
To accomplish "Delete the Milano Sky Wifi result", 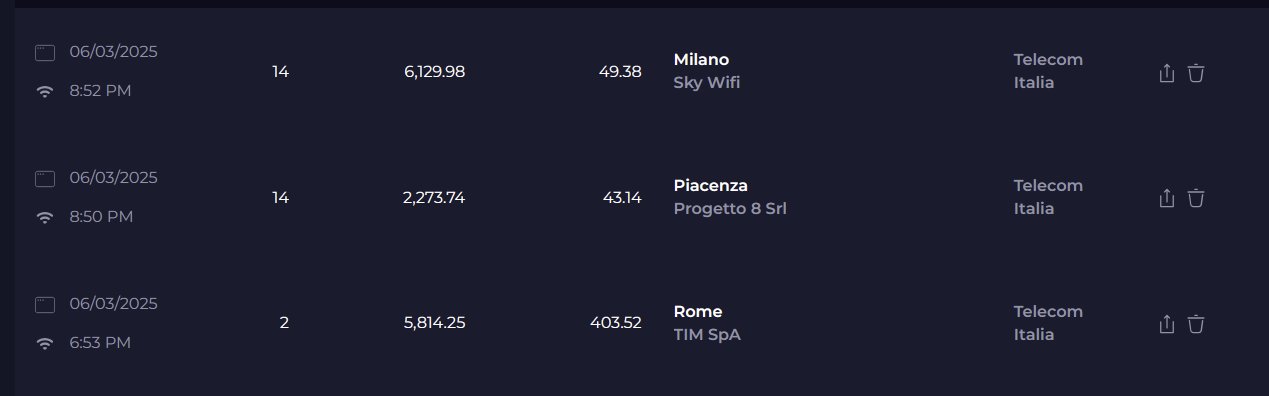I will coord(1196,72).
